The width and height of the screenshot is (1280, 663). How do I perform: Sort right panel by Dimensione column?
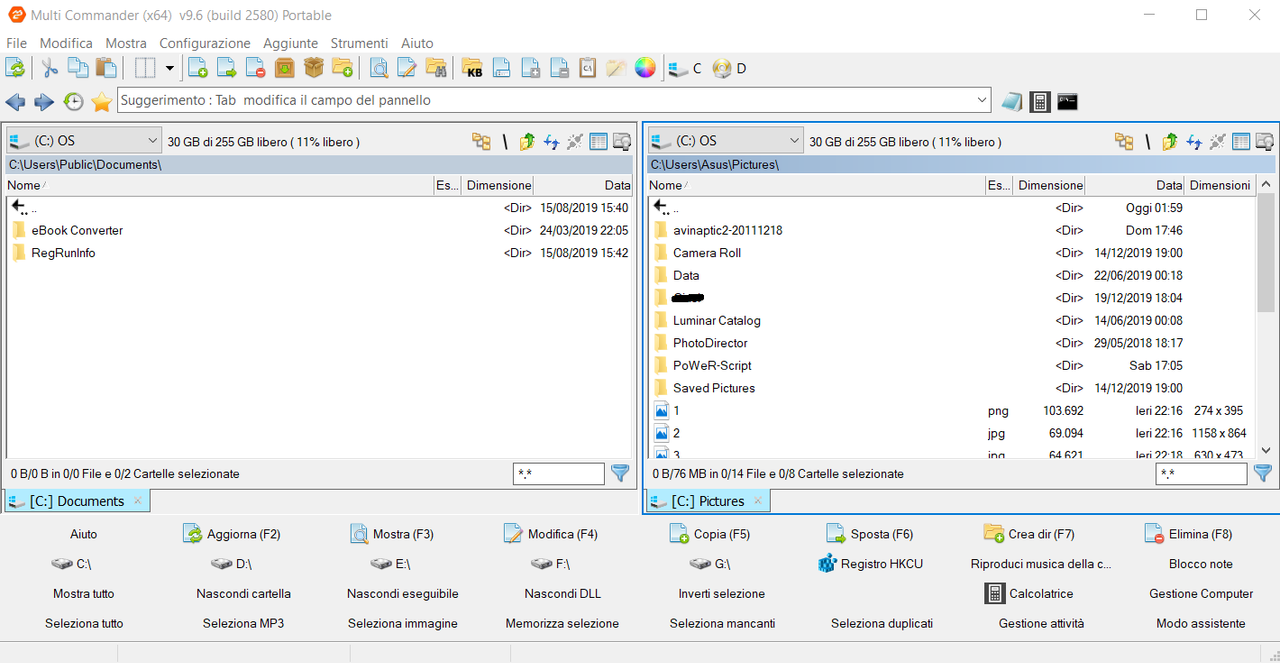tap(1049, 185)
